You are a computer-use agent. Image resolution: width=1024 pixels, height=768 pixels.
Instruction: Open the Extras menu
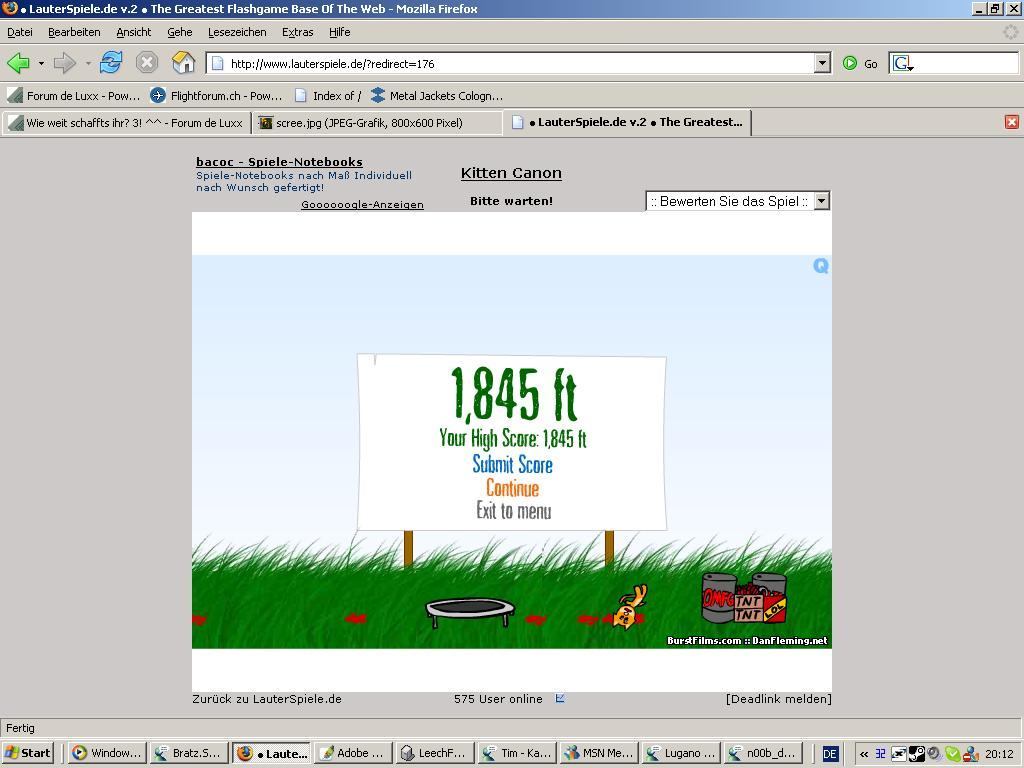click(x=297, y=32)
